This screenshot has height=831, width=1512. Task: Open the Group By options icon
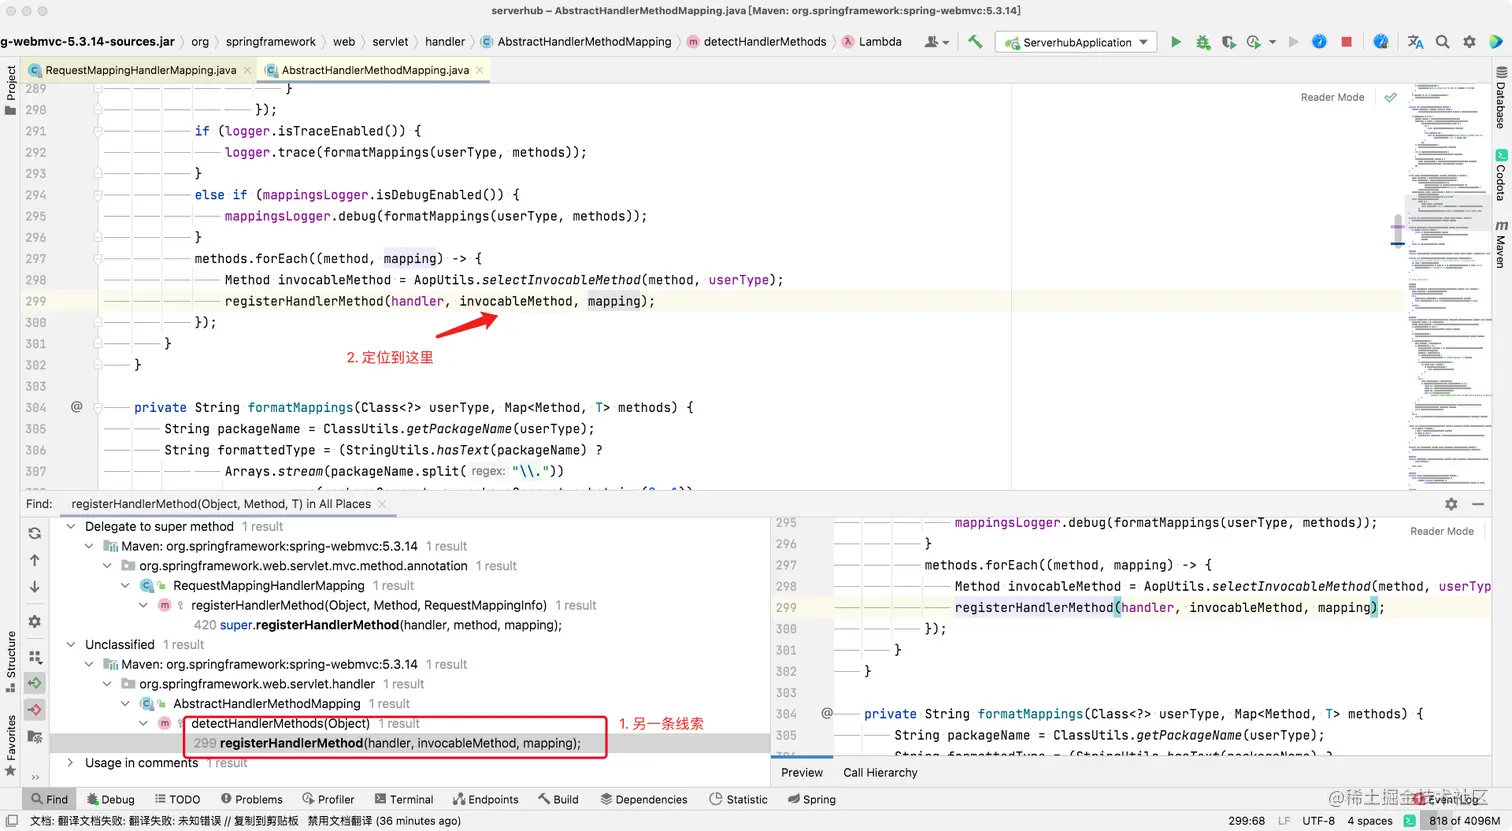[35, 657]
